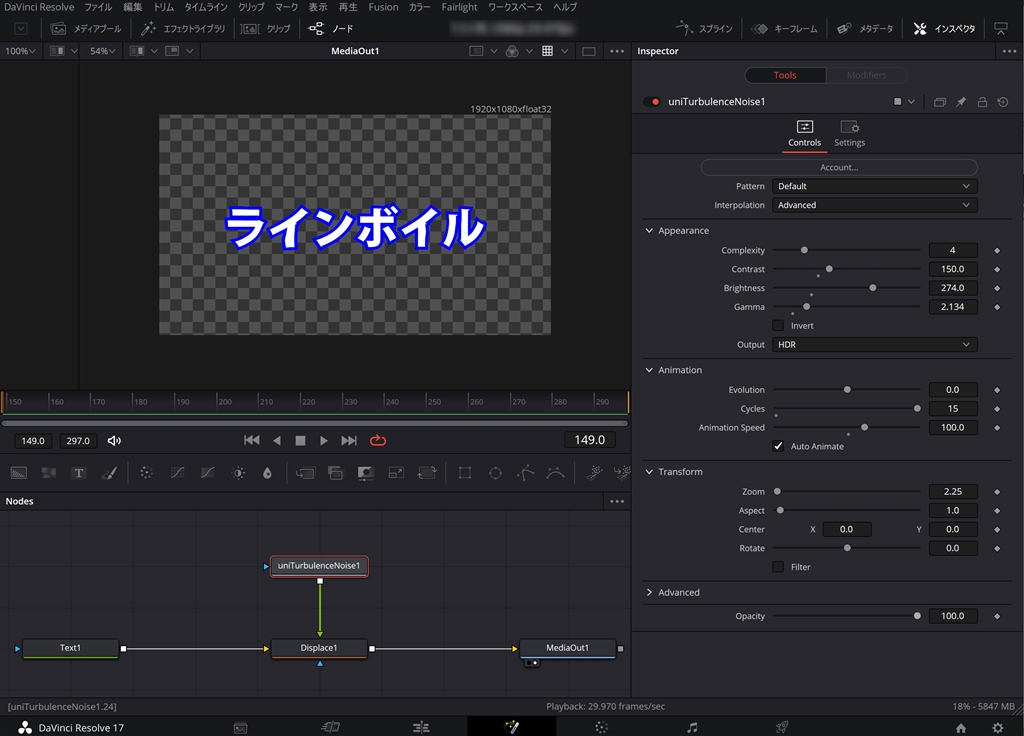Open the 54% viewer zoom dropdown

click(x=103, y=51)
